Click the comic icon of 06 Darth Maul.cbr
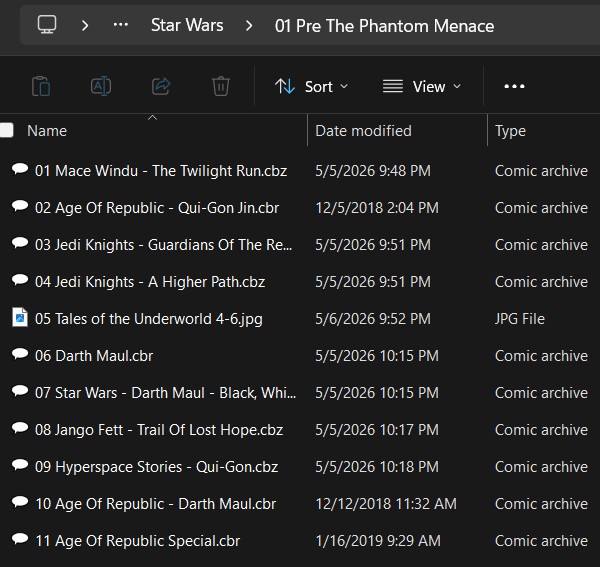600x567 pixels. (20, 354)
